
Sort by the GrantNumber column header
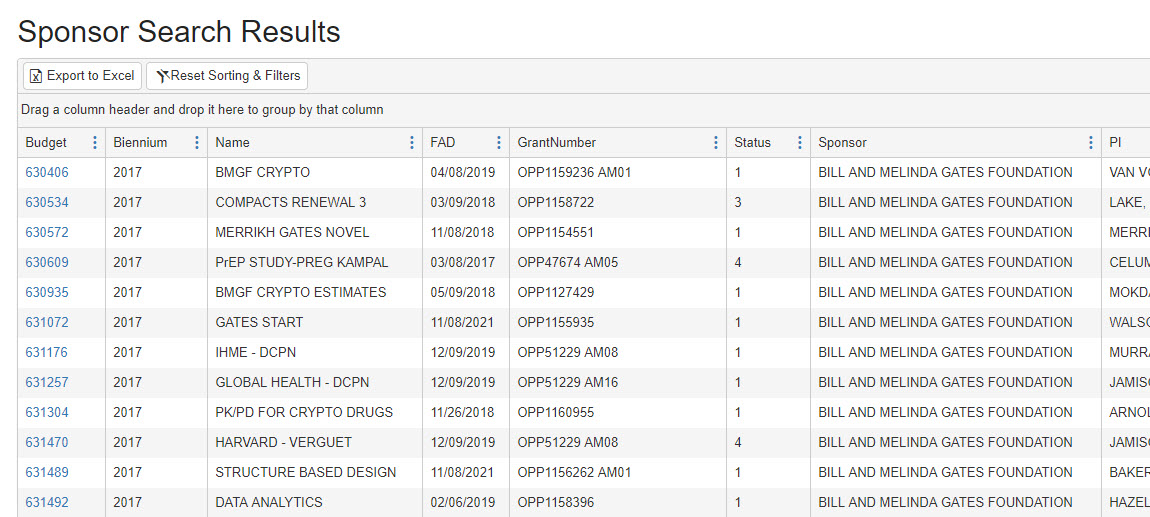tap(557, 142)
